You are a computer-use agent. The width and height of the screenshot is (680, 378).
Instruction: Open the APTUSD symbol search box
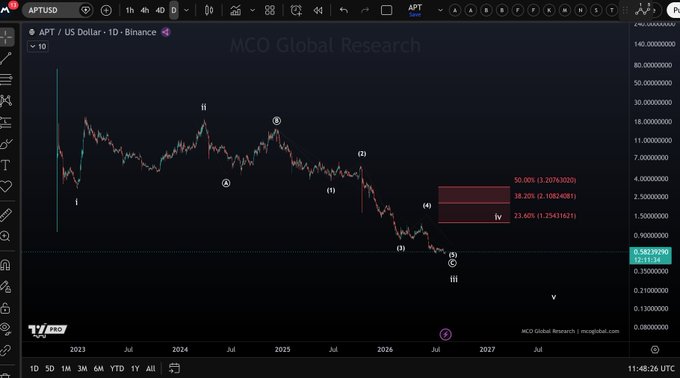[x=56, y=10]
